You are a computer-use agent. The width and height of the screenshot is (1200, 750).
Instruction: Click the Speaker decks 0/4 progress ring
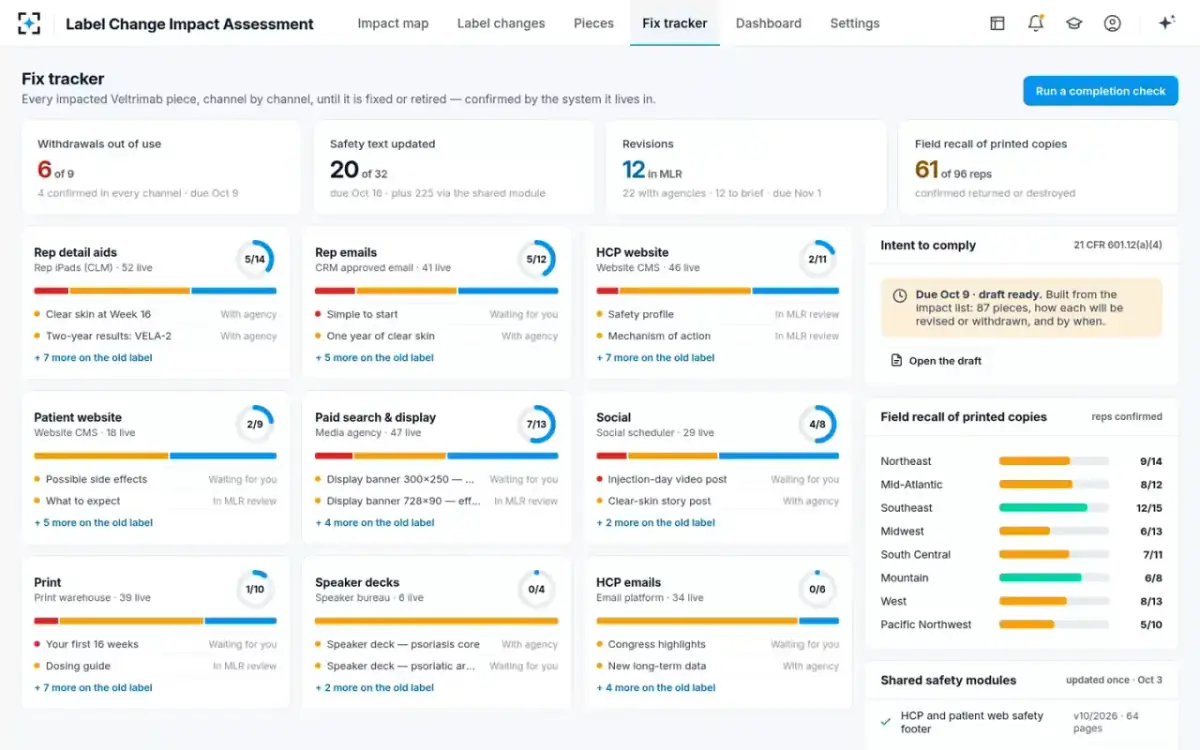(x=537, y=589)
